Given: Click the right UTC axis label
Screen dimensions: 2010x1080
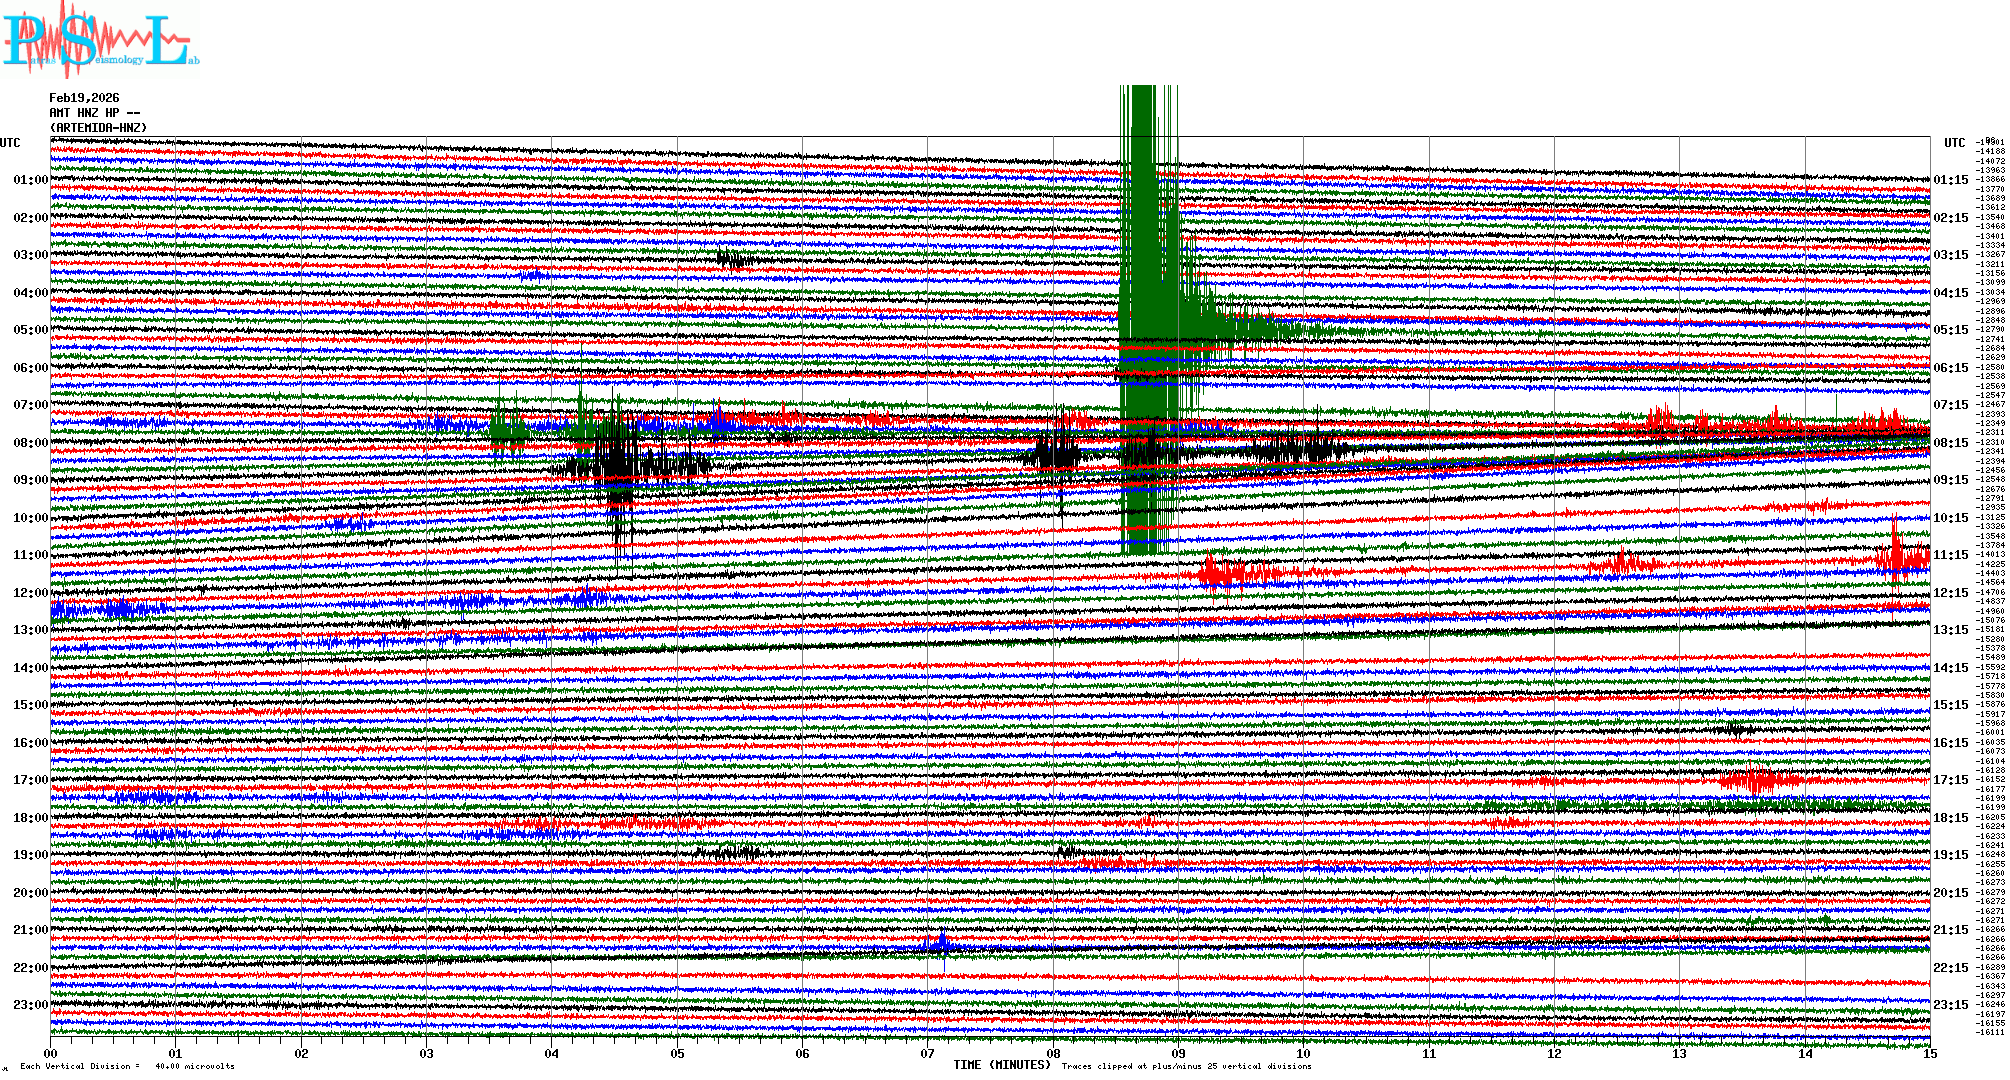Looking at the screenshot, I should (1954, 143).
